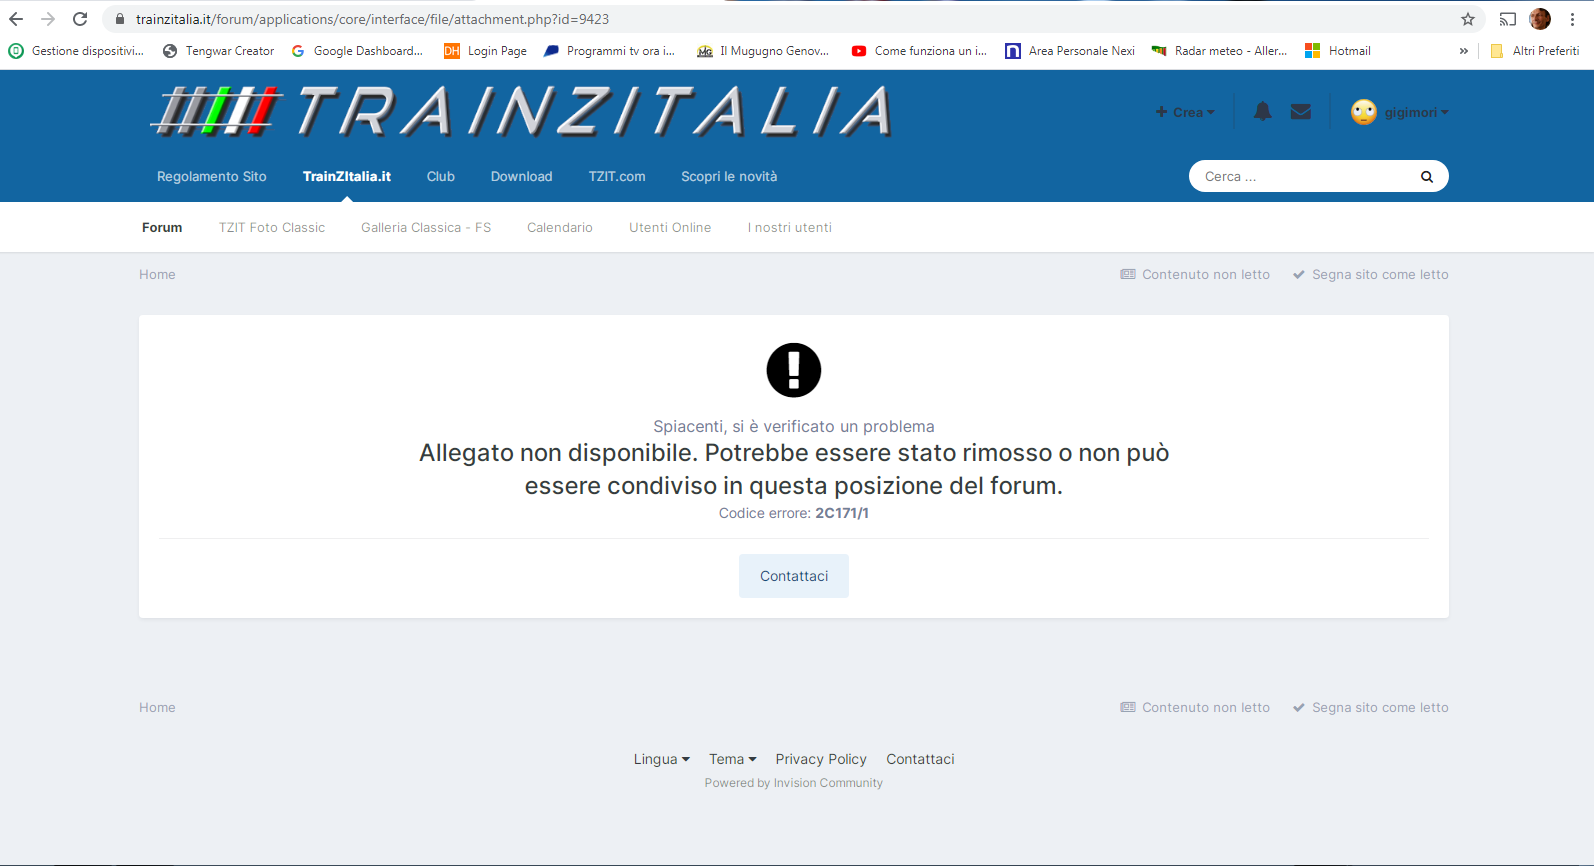This screenshot has height=866, width=1594.
Task: Open the cast screen icon
Action: [1508, 19]
